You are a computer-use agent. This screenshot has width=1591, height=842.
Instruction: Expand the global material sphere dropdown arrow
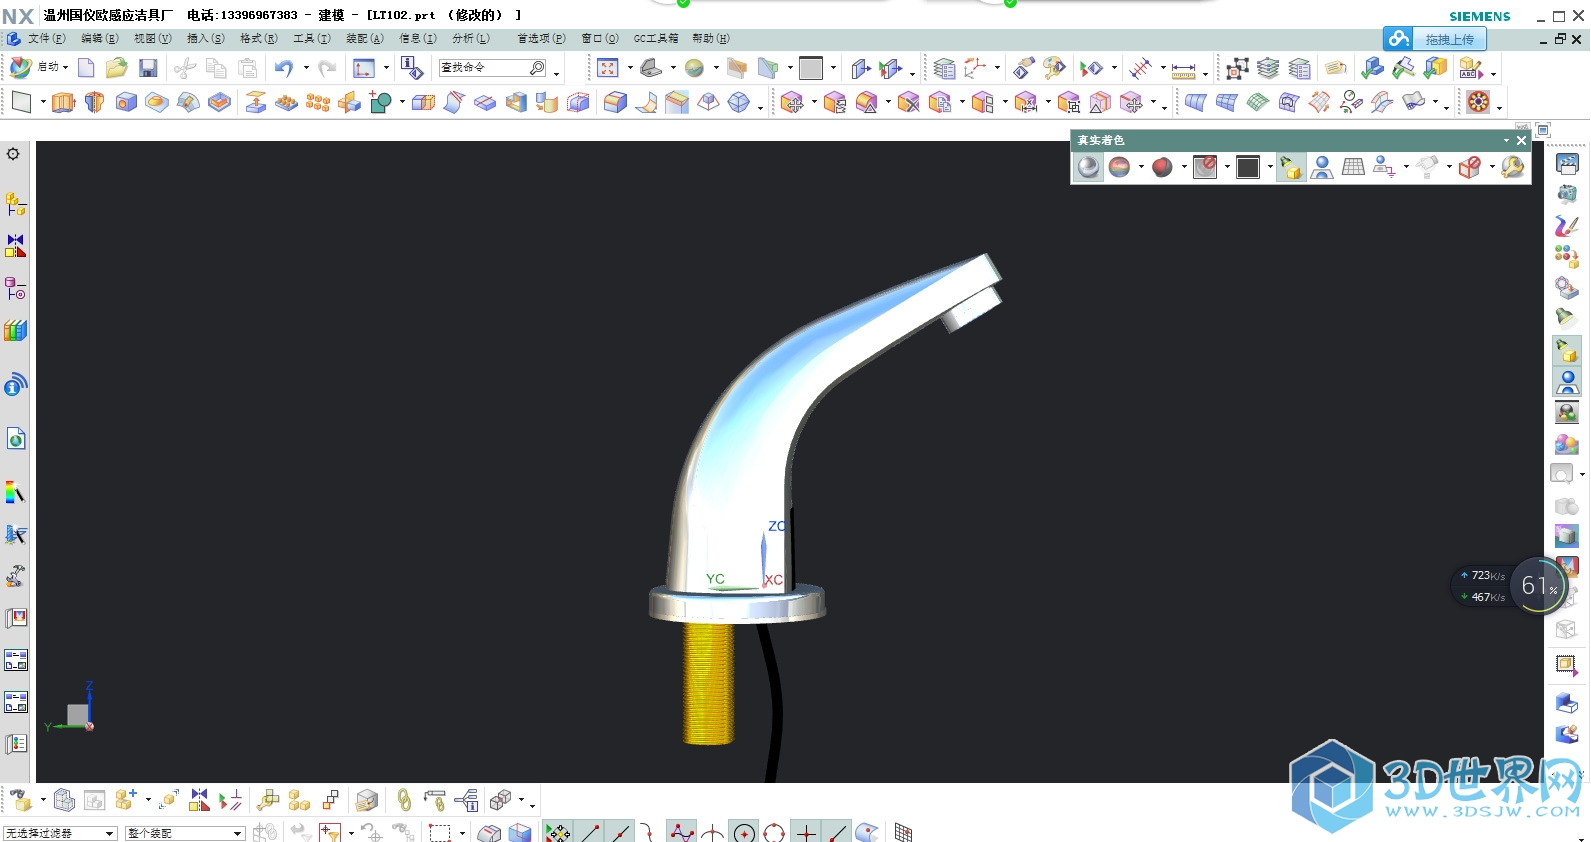[1141, 167]
